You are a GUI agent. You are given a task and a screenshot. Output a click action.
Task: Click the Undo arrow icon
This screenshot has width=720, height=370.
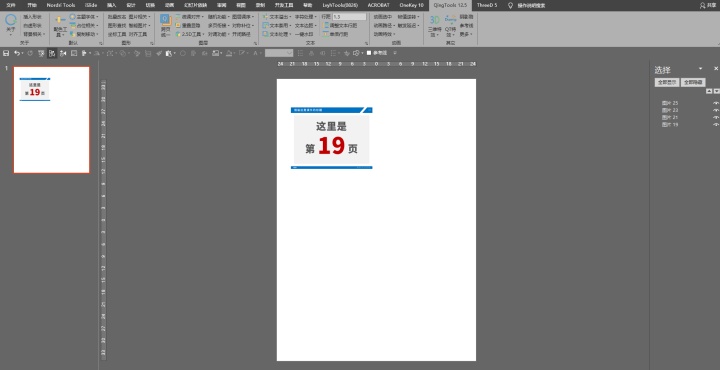[17, 53]
